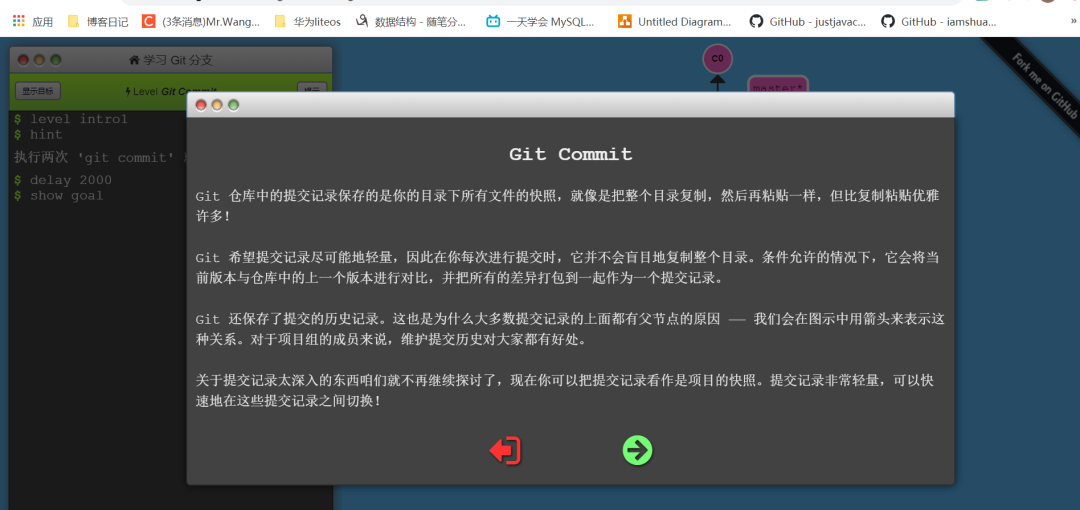This screenshot has width=1080, height=510.
Task: Click the 提示 hint button in the terminal toolbar
Action: coord(312,90)
